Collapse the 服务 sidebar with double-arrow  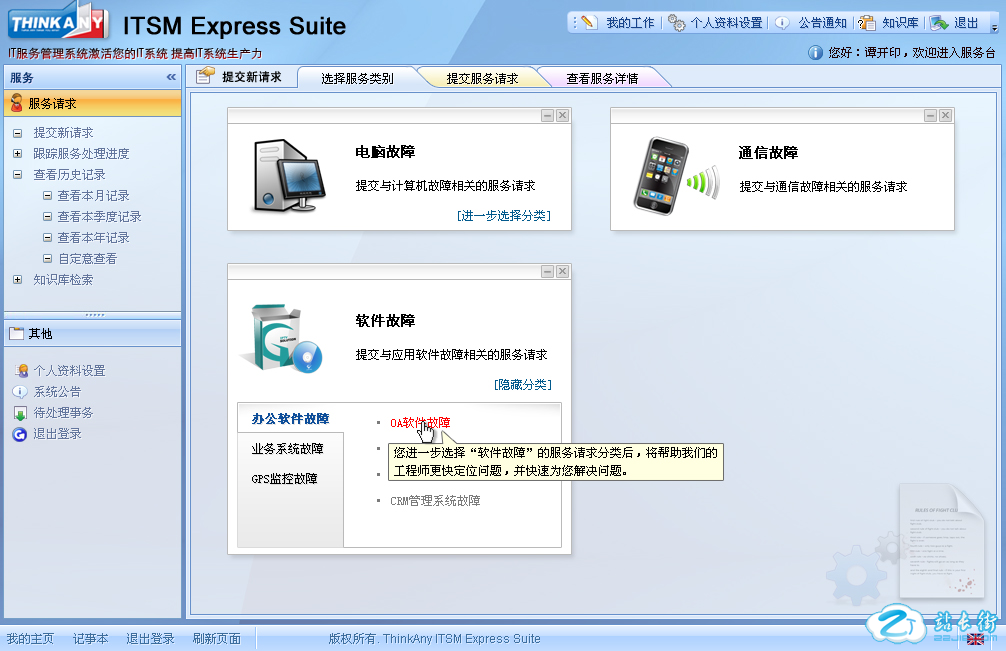171,77
